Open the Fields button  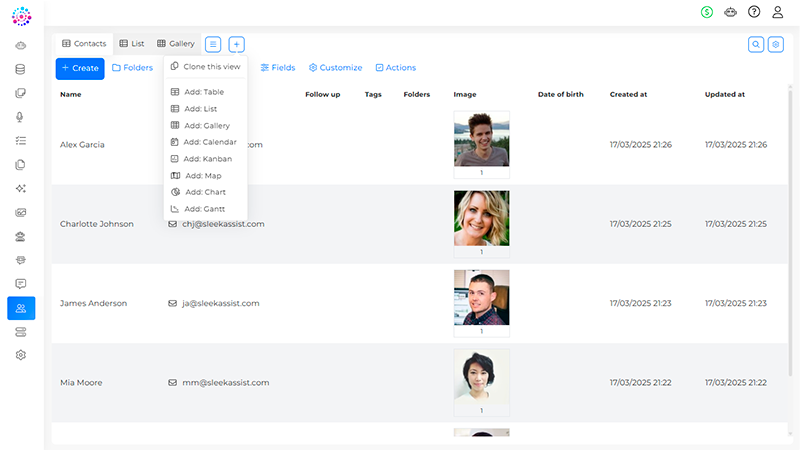pyautogui.click(x=278, y=68)
